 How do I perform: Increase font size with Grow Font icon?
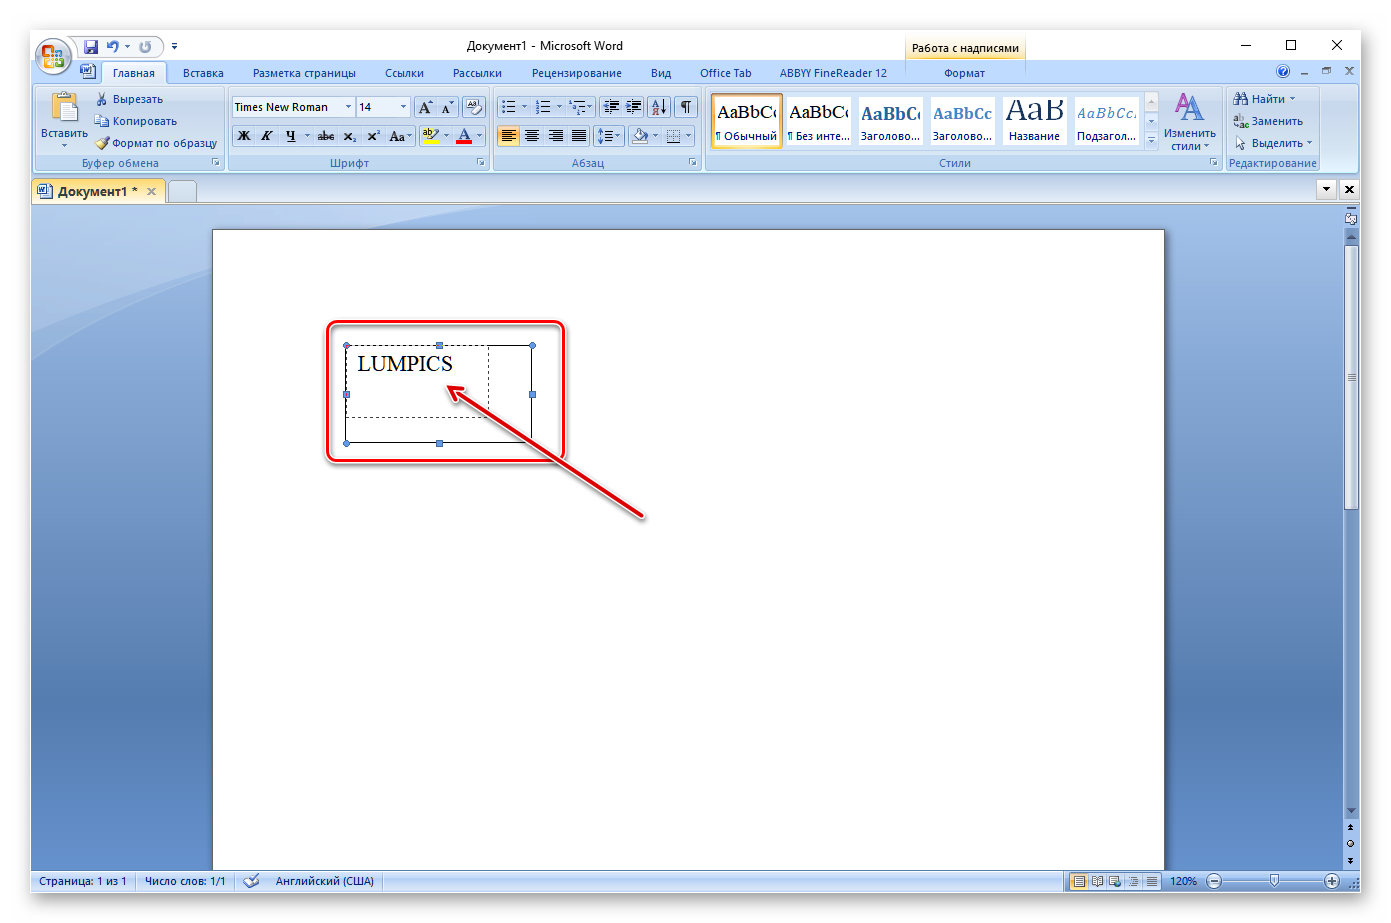pos(425,107)
